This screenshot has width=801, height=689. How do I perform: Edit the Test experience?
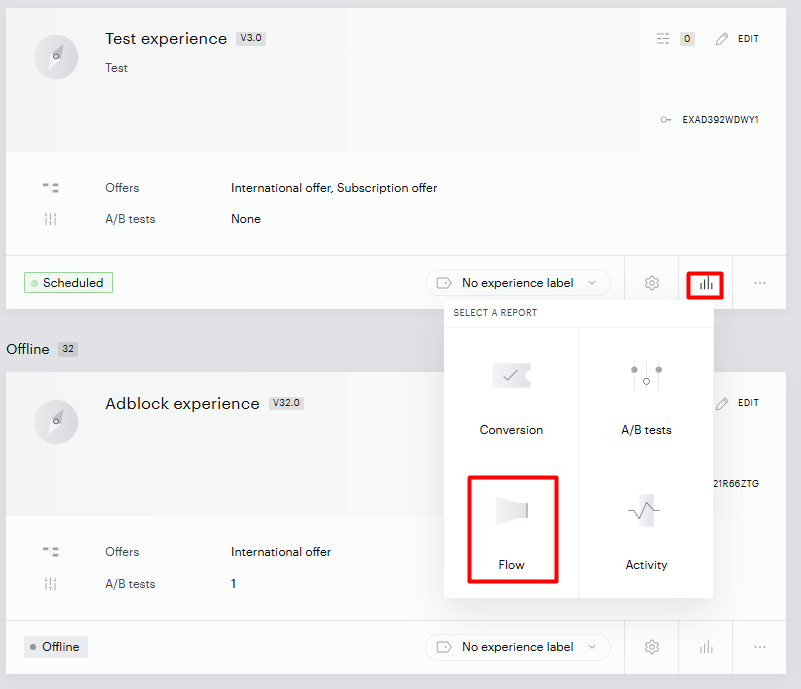(737, 39)
